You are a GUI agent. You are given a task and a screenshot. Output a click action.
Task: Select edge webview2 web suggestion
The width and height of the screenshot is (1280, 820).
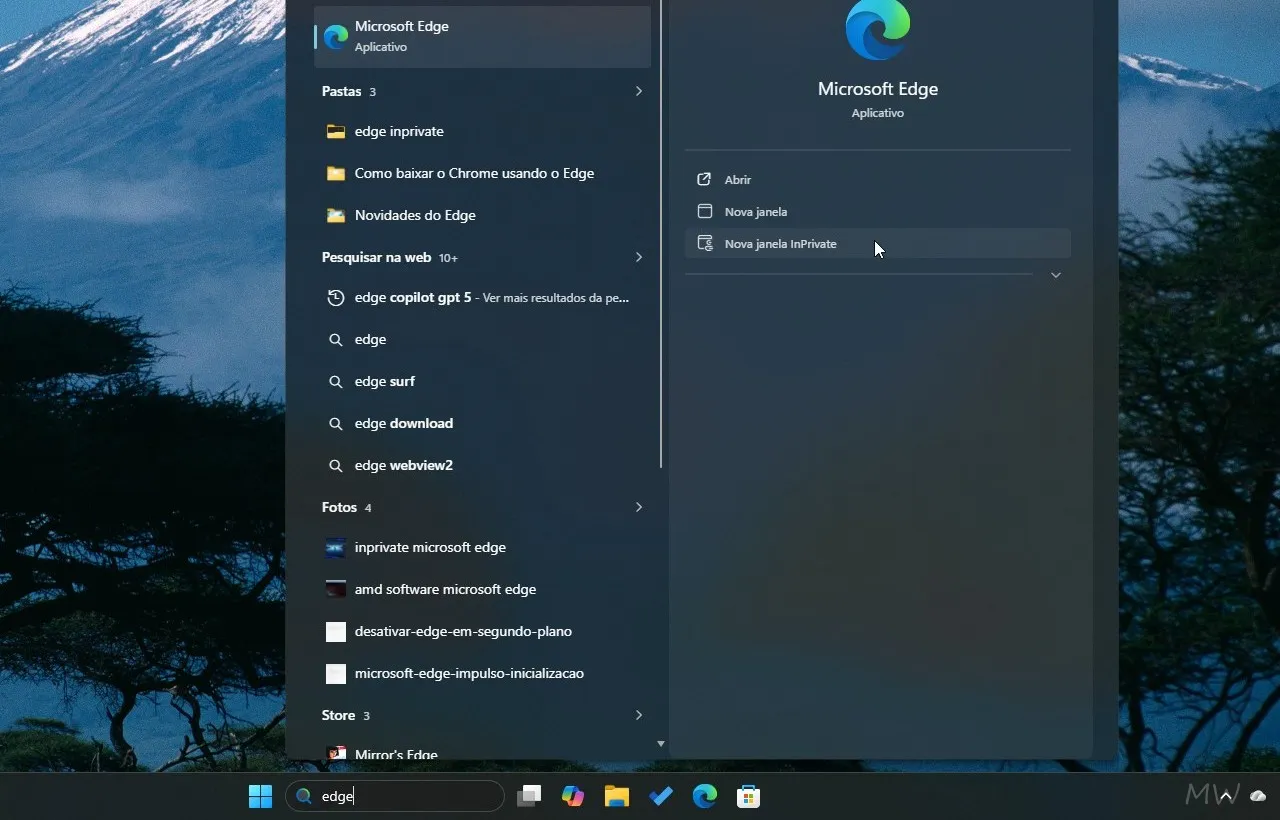(482, 465)
